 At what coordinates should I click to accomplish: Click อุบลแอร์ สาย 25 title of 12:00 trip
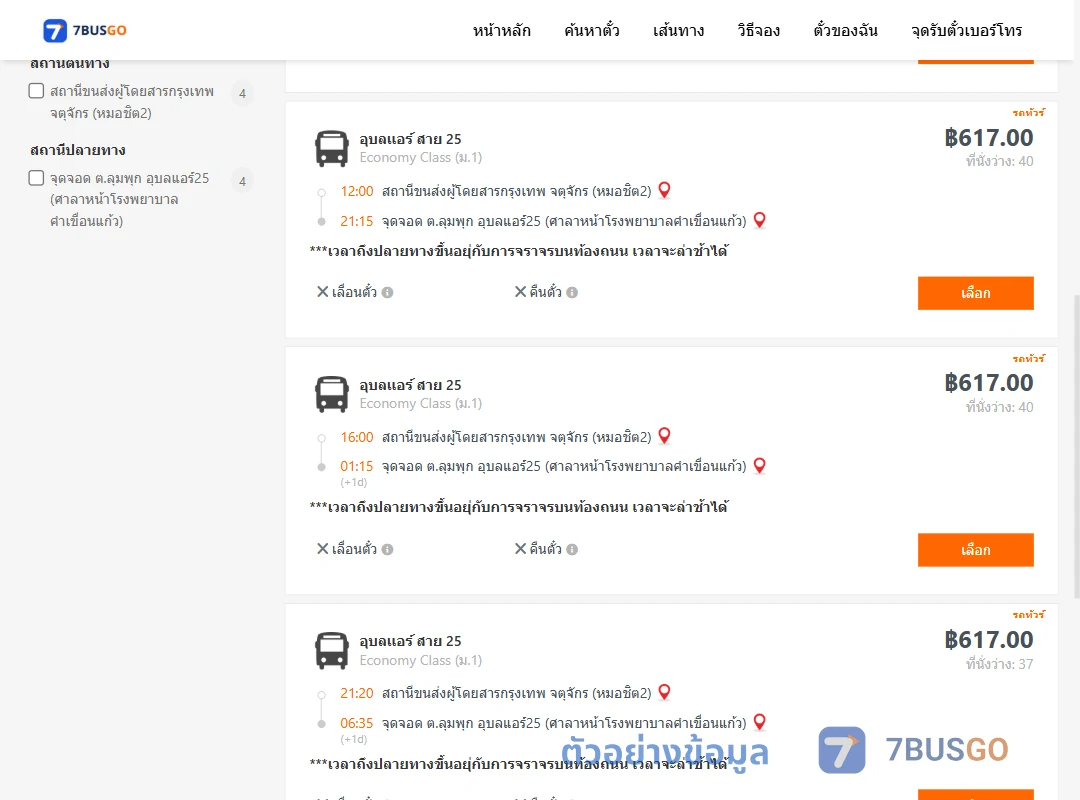[411, 139]
